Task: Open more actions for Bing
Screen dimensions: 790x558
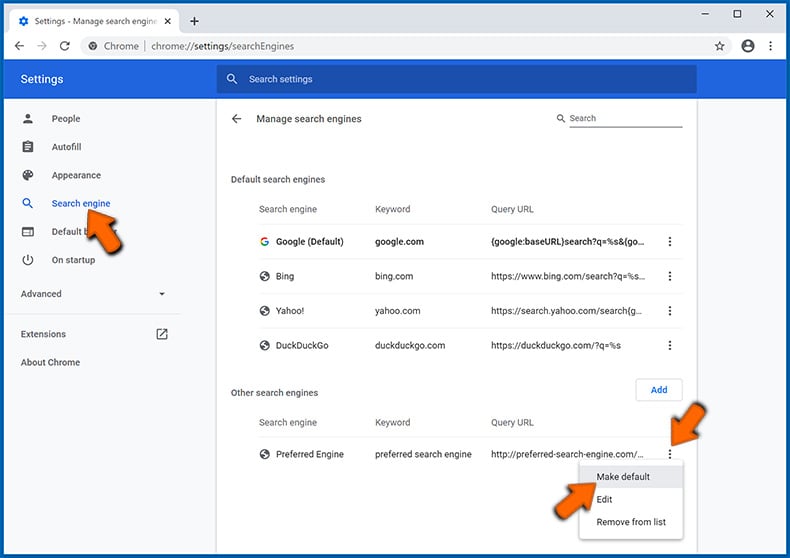Action: click(670, 276)
